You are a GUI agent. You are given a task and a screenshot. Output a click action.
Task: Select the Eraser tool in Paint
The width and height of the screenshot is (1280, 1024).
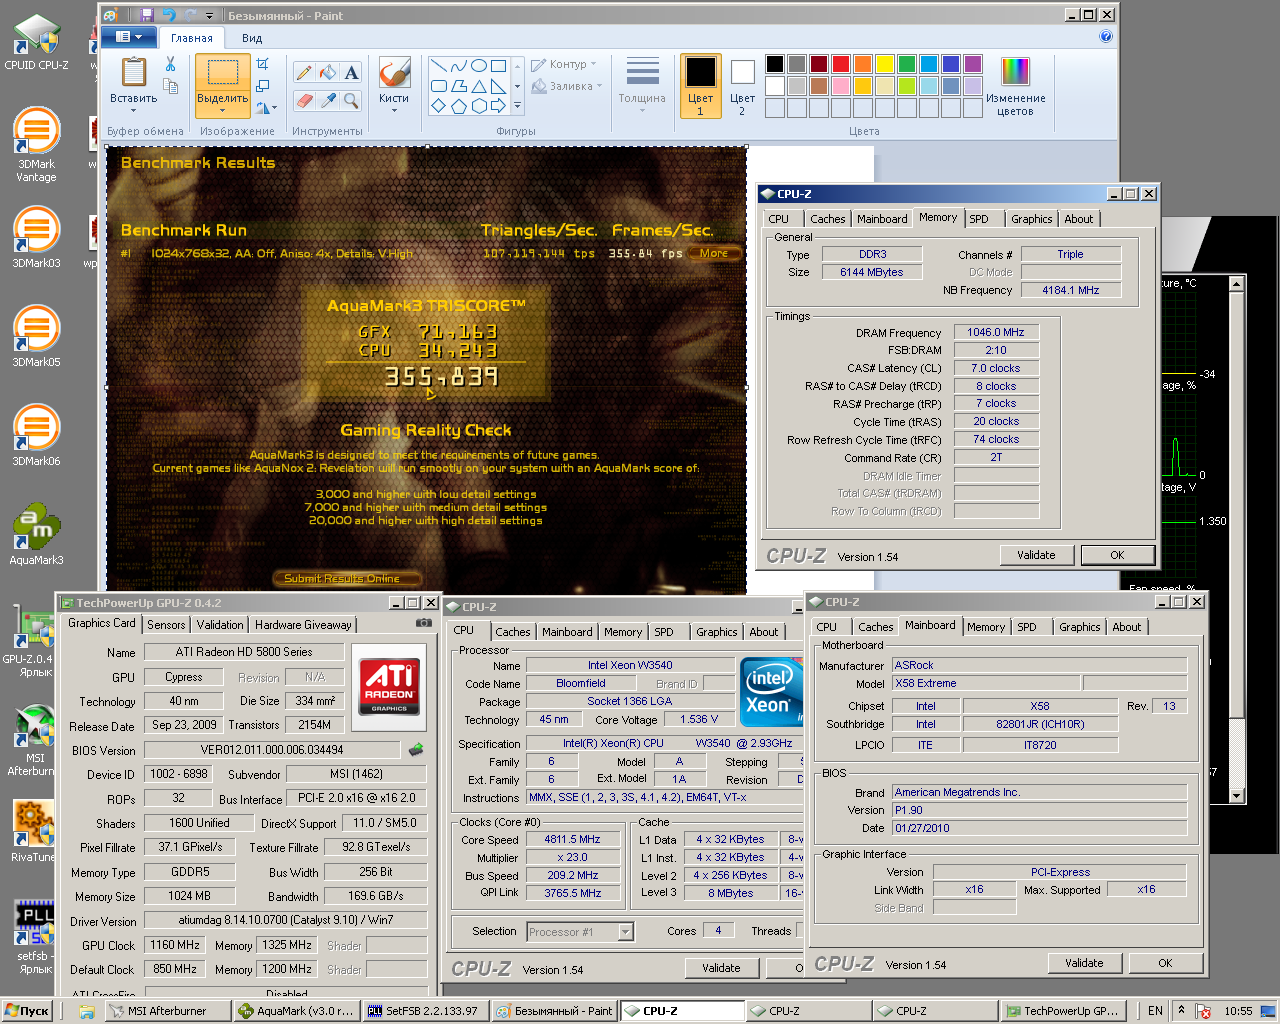(x=304, y=100)
